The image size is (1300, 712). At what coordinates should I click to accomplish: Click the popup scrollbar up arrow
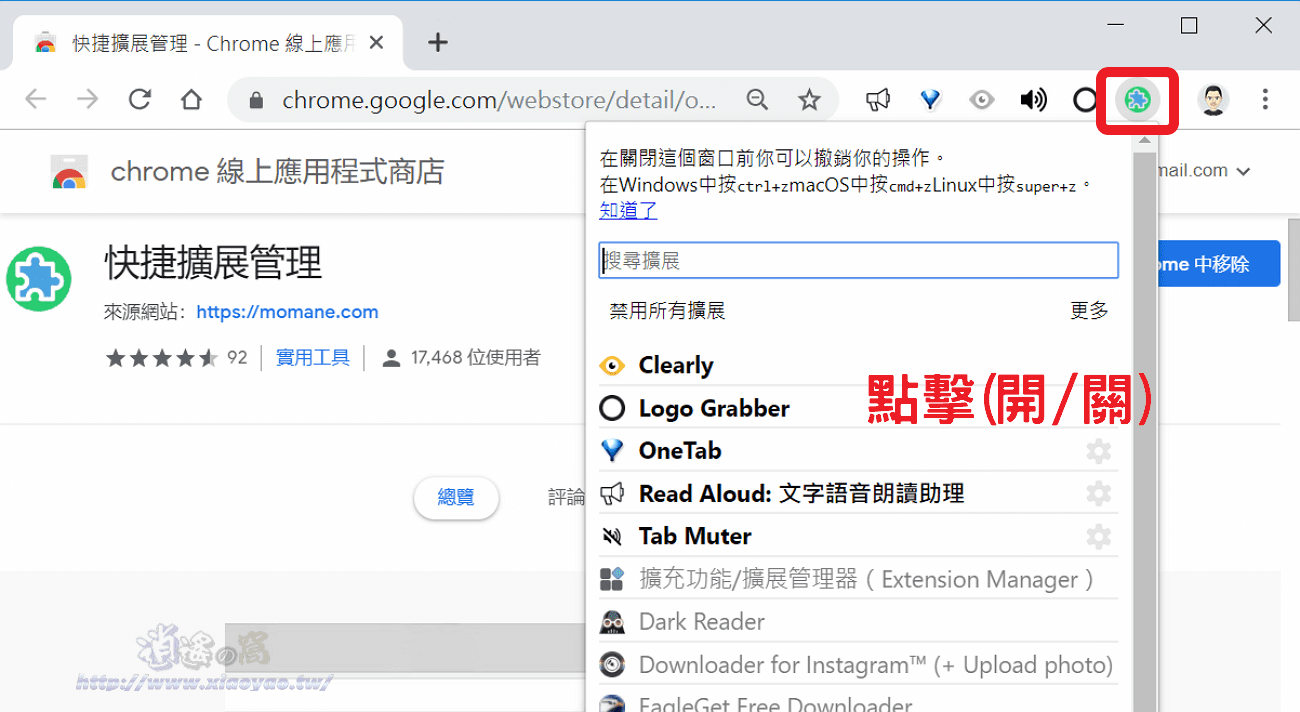pos(1144,140)
